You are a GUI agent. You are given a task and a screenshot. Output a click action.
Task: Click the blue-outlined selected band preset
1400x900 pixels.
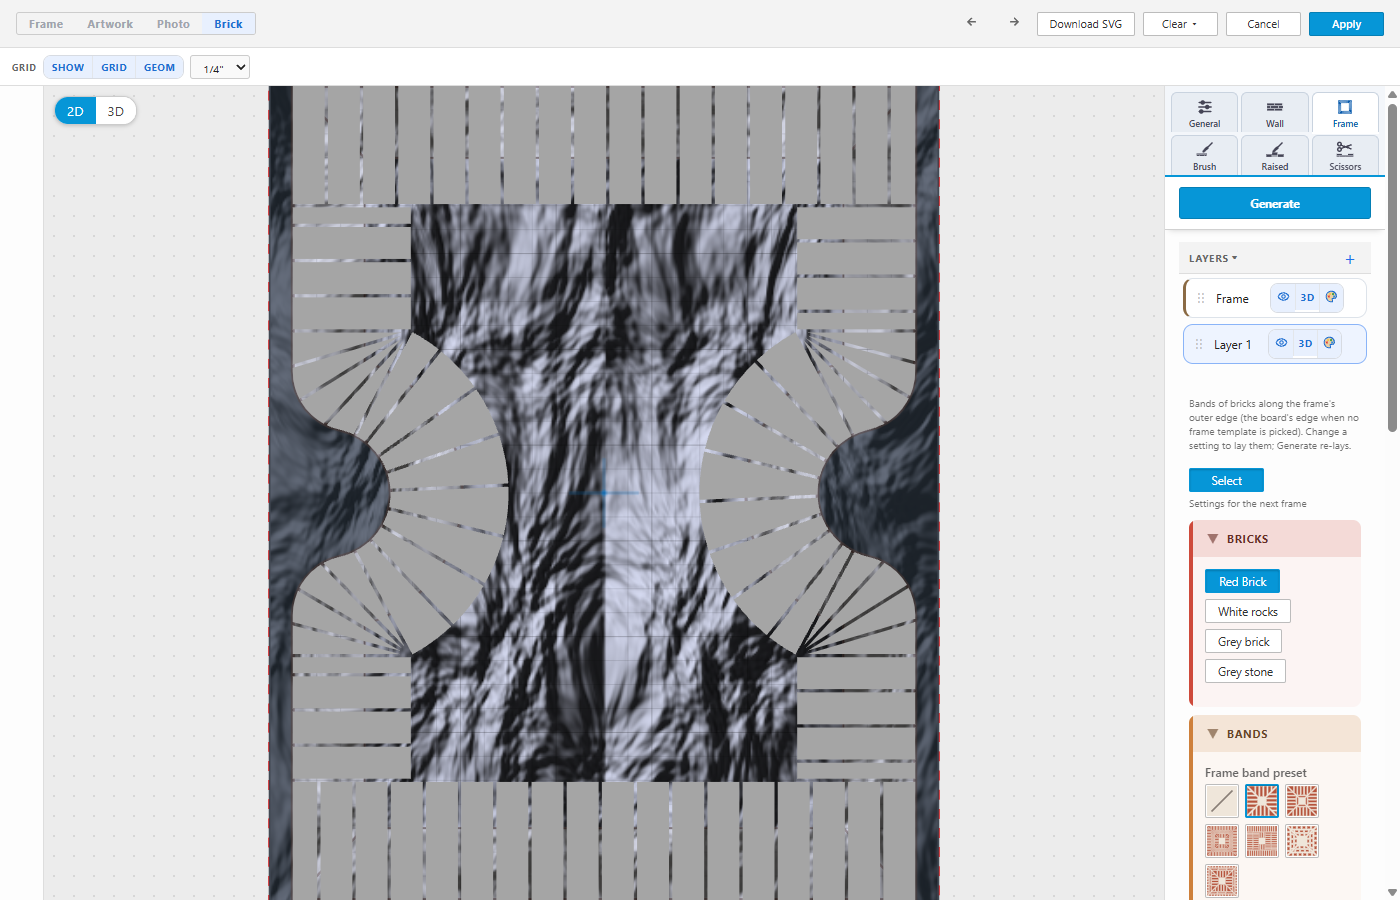(x=1262, y=801)
